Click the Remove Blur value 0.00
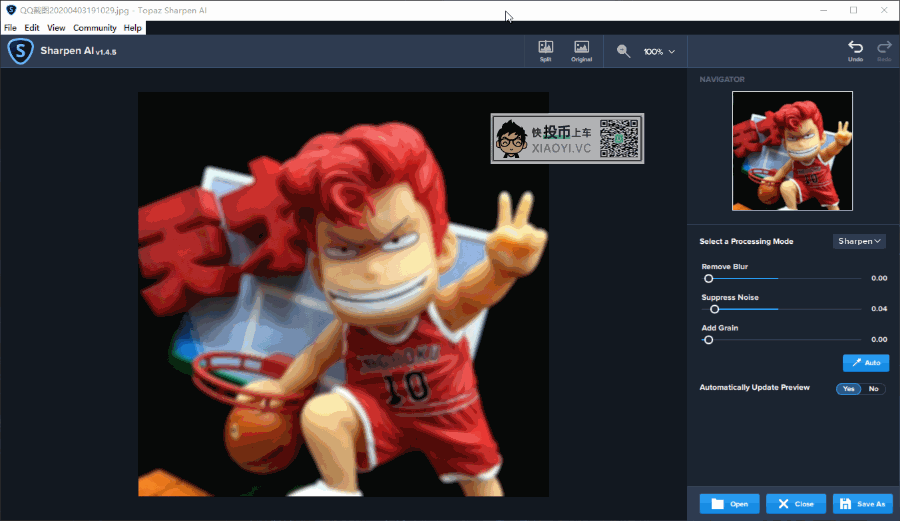900x521 pixels. pos(879,278)
